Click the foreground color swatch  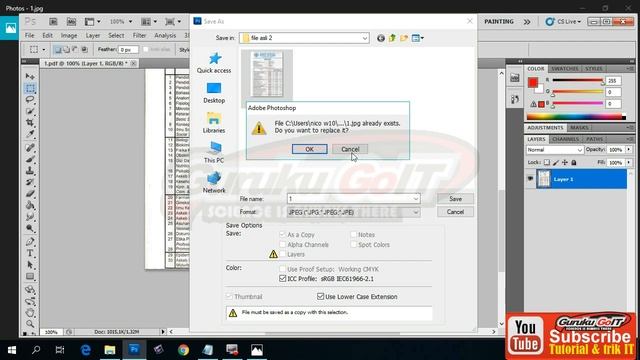pyautogui.click(x=533, y=82)
